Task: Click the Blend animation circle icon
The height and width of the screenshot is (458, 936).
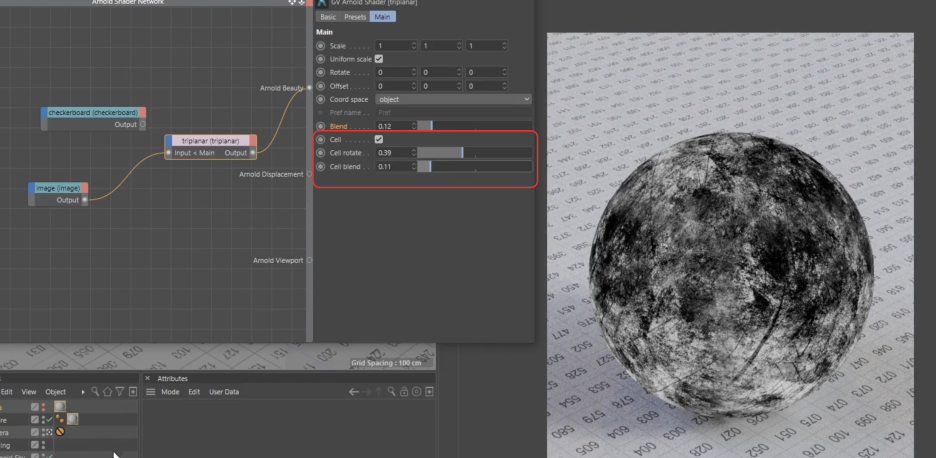Action: [x=321, y=126]
